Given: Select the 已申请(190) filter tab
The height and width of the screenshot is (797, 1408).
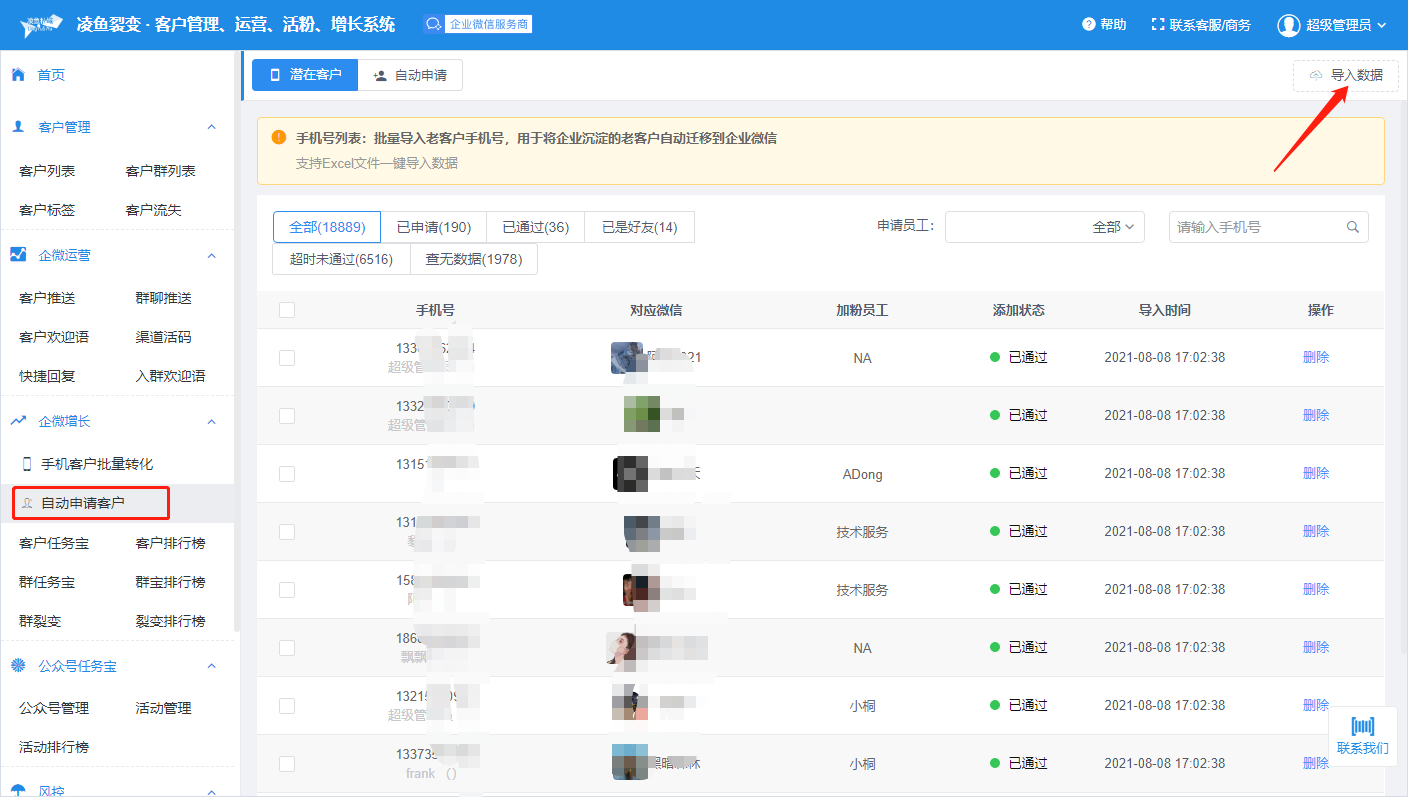Looking at the screenshot, I should pyautogui.click(x=433, y=227).
